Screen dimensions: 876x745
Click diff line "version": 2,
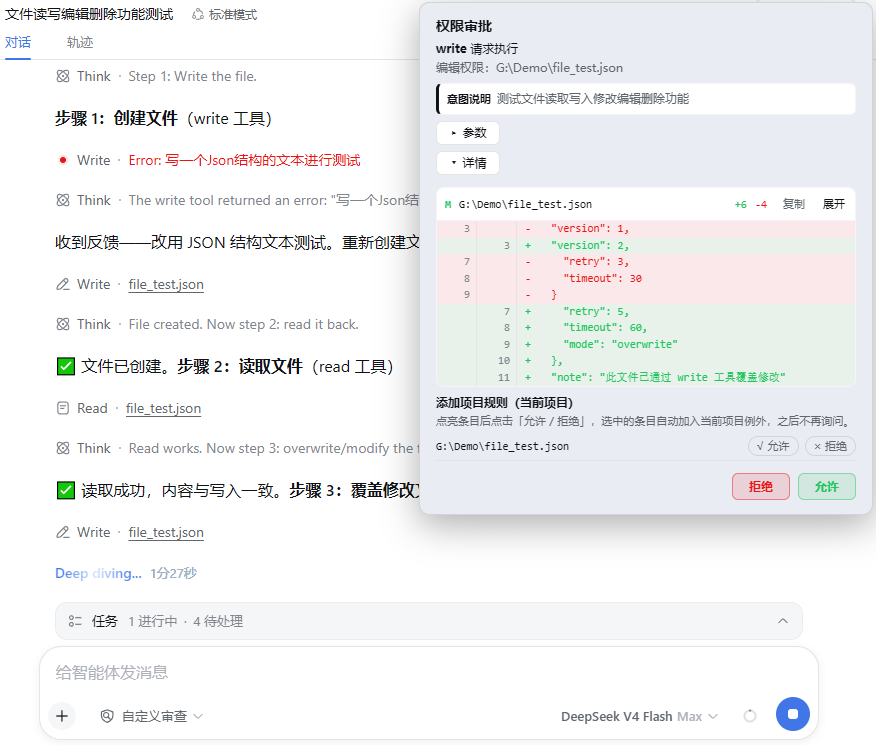point(646,245)
